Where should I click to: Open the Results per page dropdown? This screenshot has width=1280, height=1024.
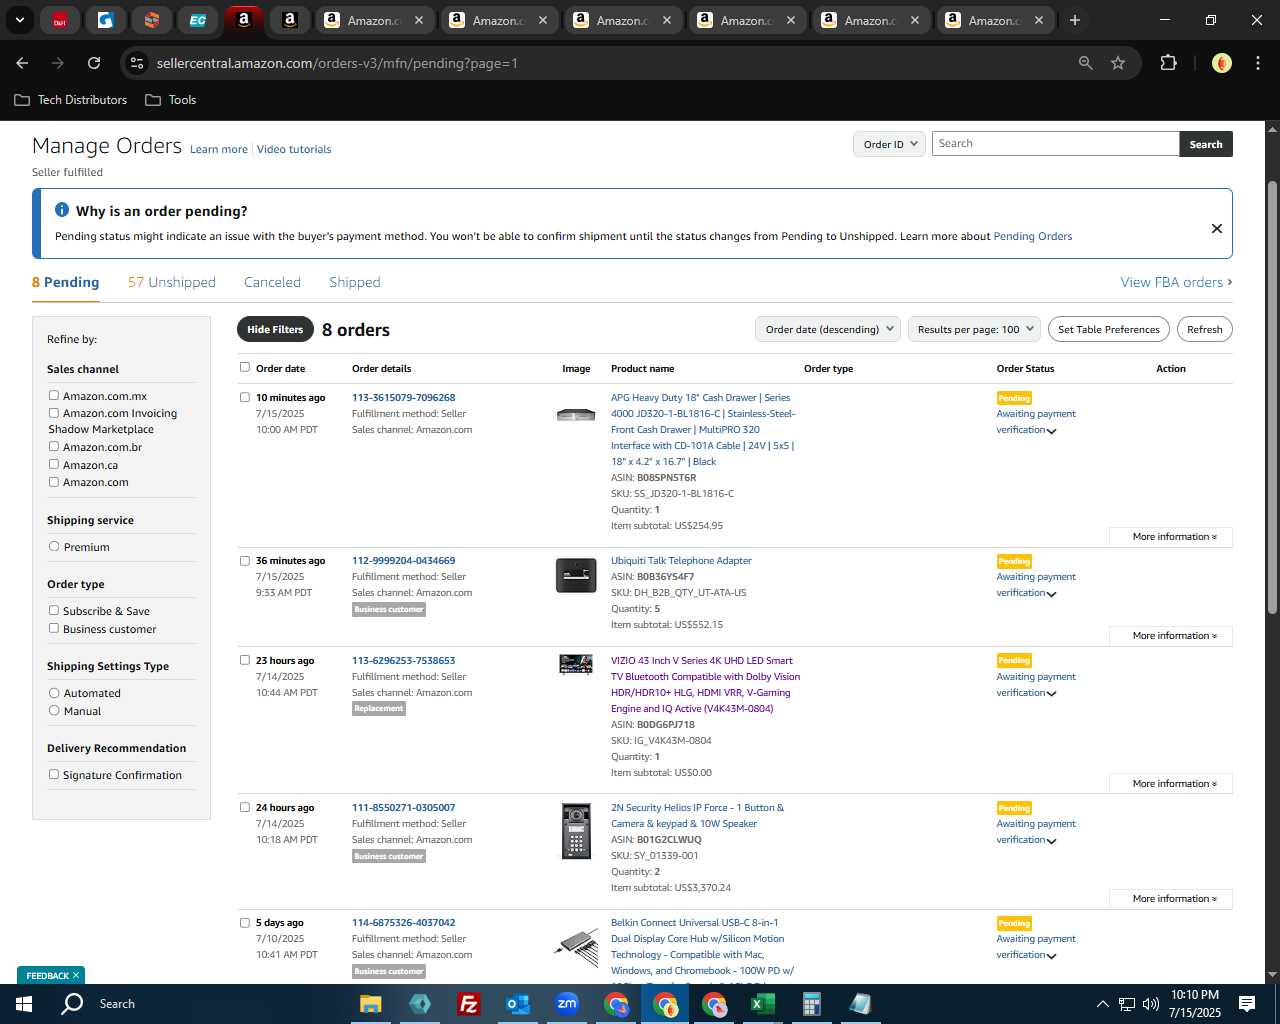coord(974,329)
